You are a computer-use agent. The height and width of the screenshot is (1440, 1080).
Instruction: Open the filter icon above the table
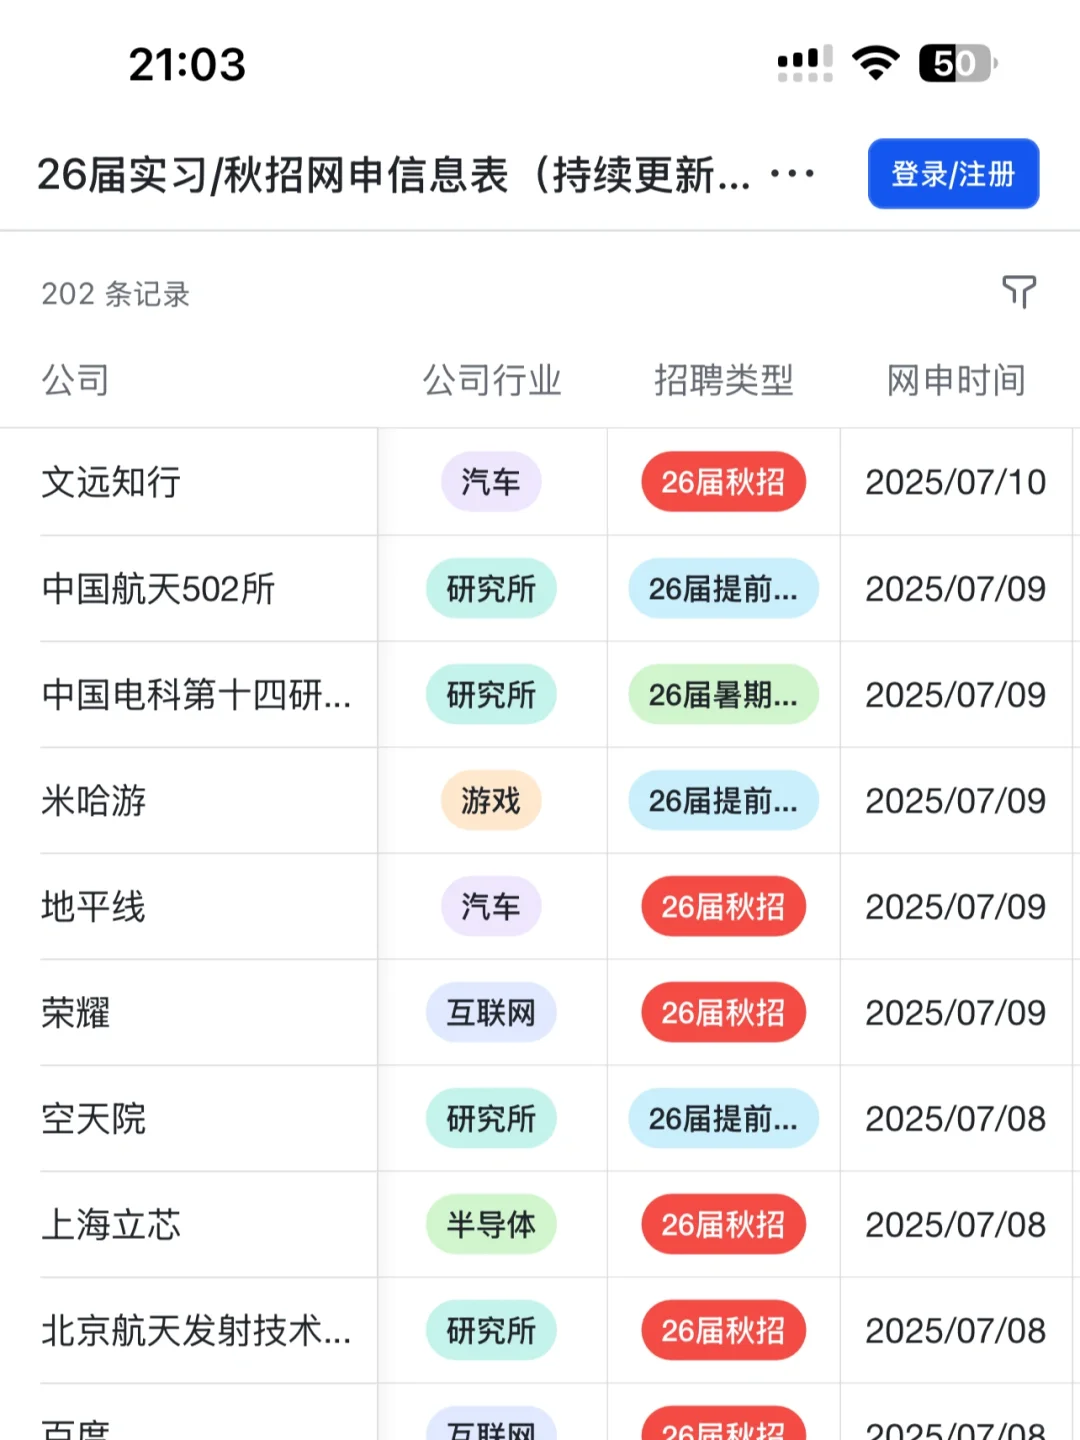(1019, 292)
